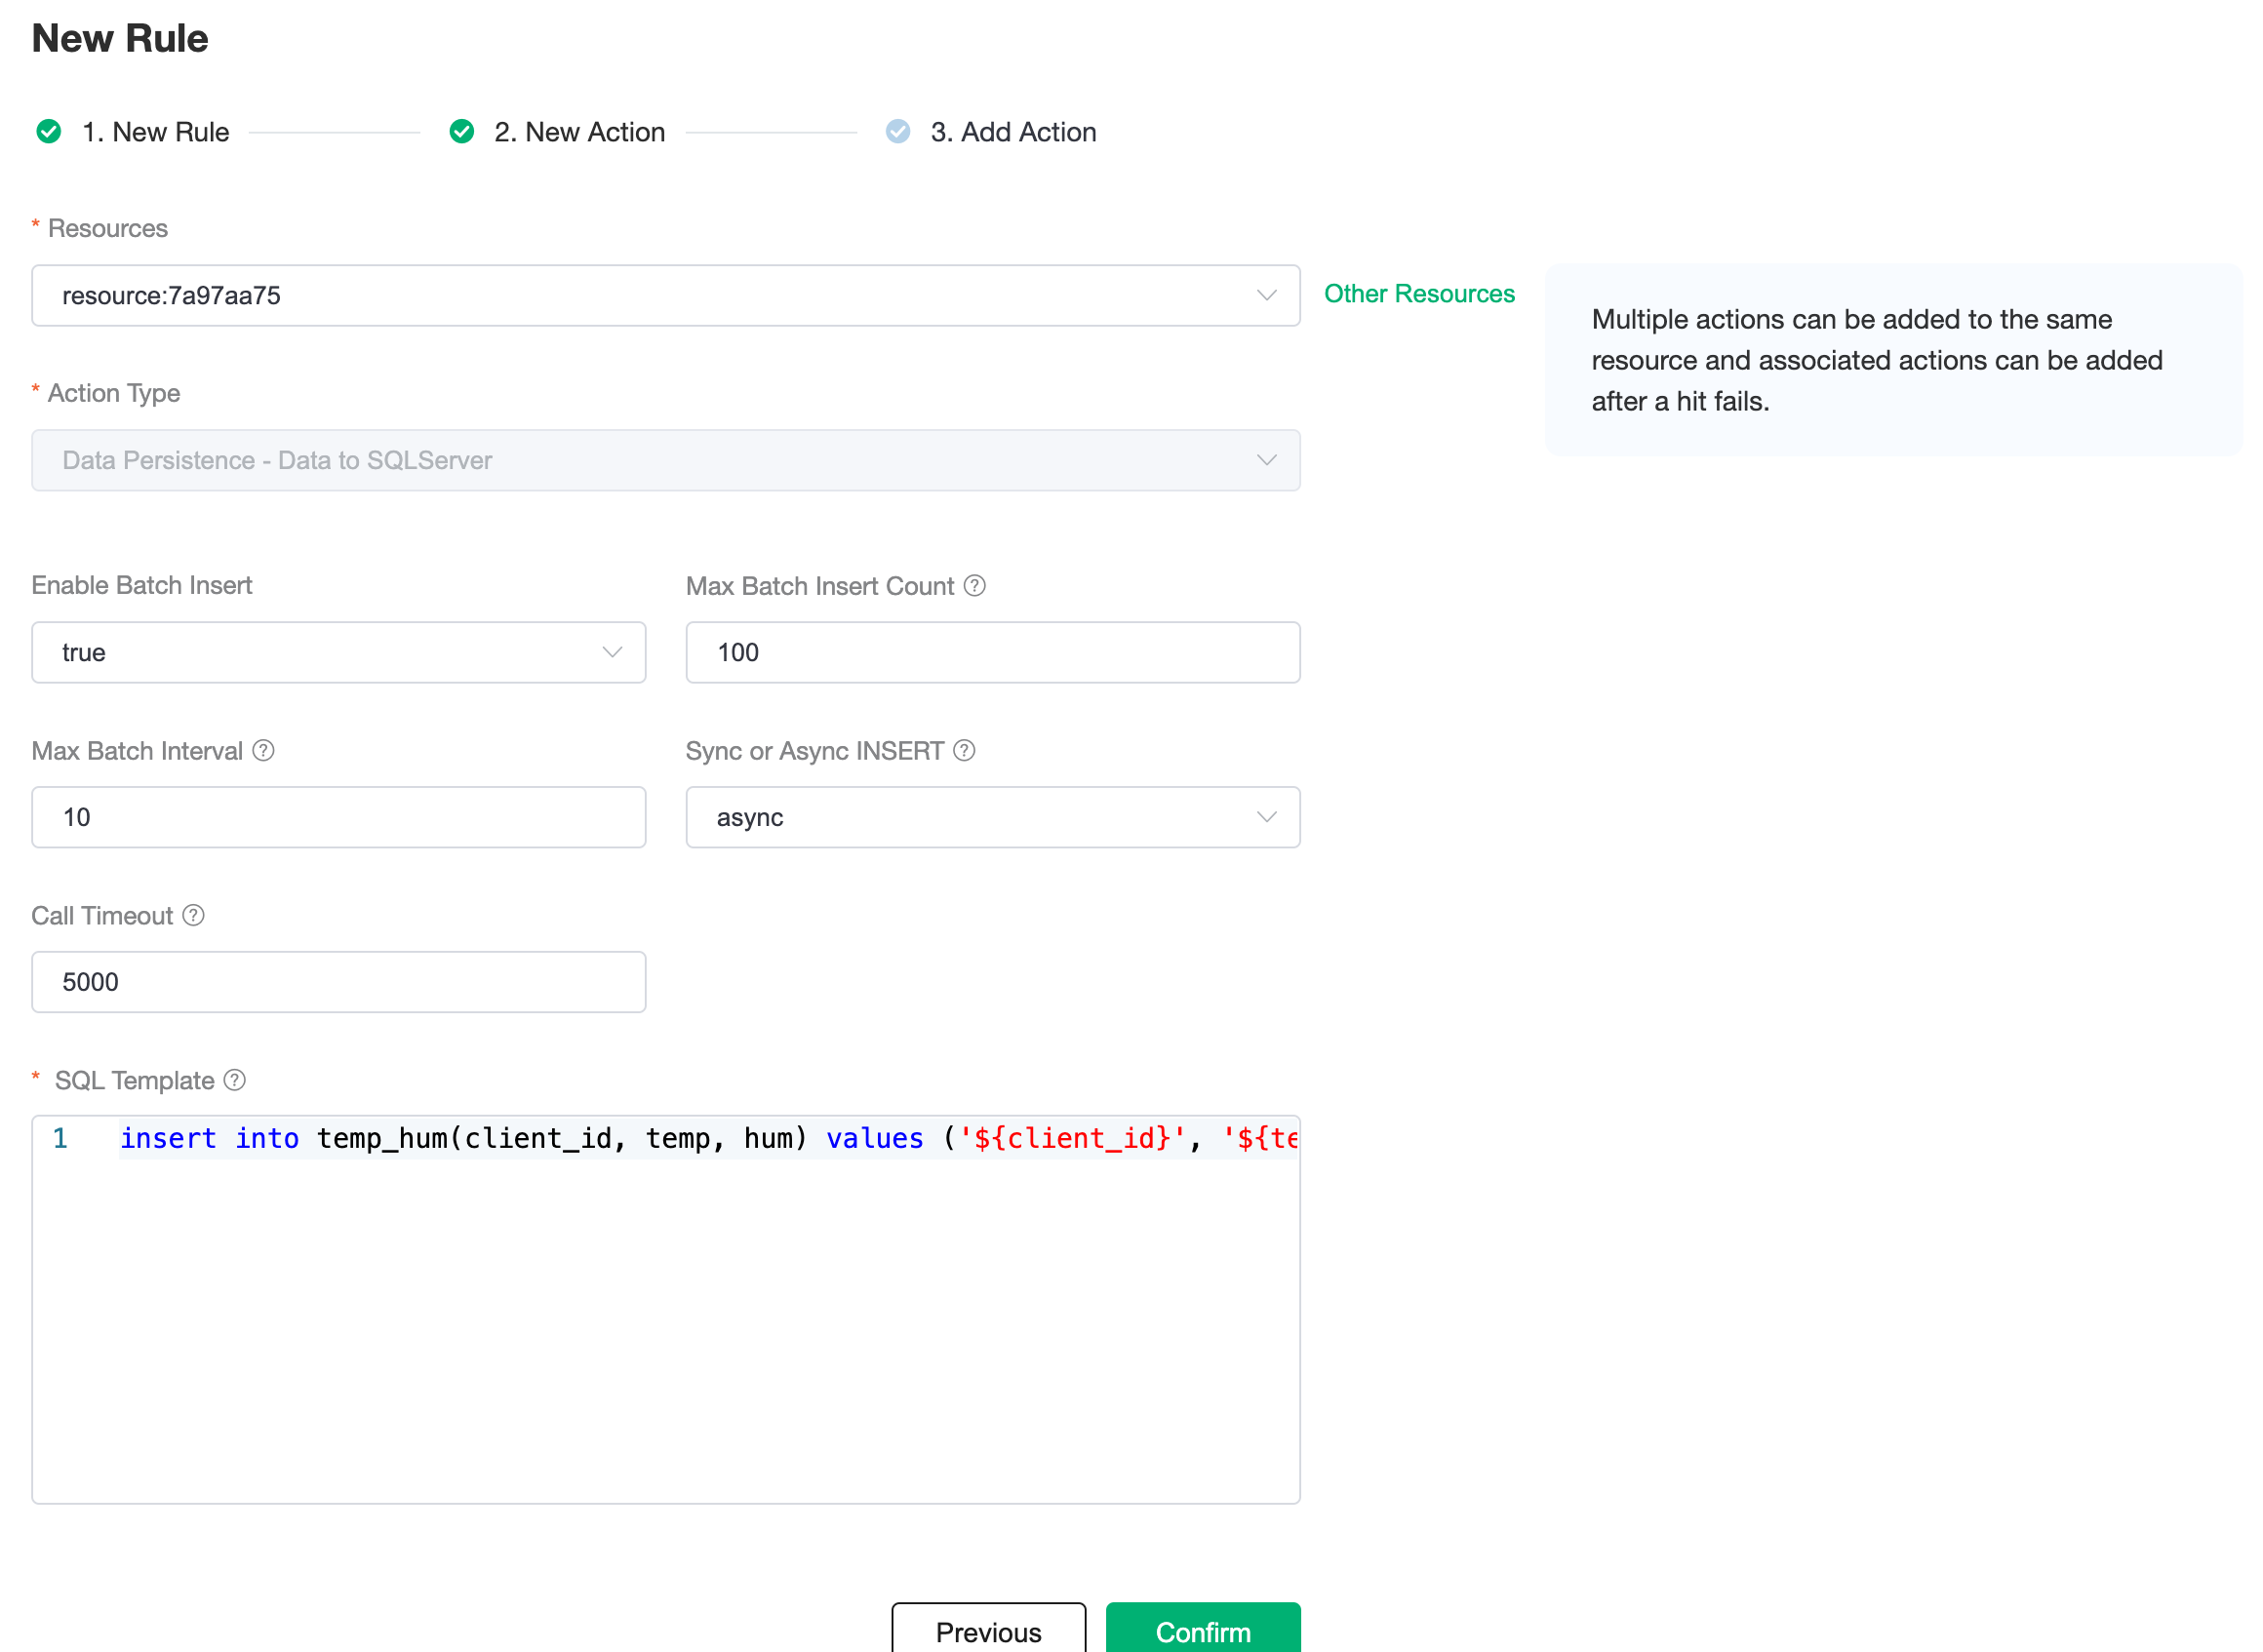
Task: Expand the Enable Batch Insert dropdown
Action: tap(338, 652)
